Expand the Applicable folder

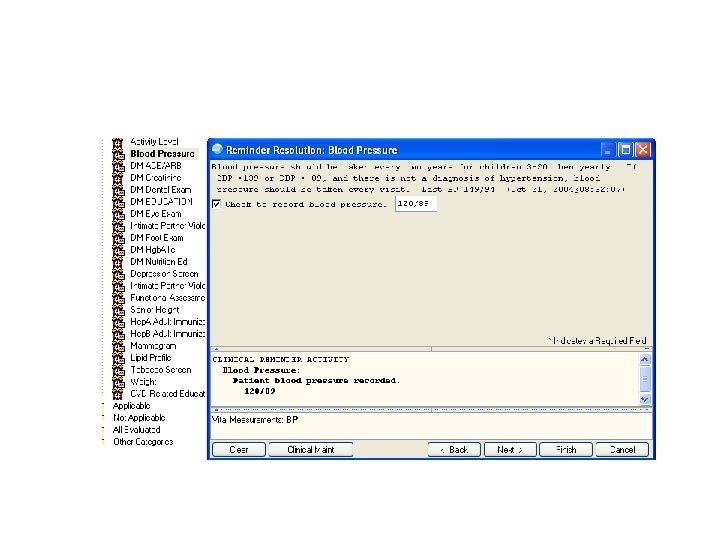tap(131, 406)
